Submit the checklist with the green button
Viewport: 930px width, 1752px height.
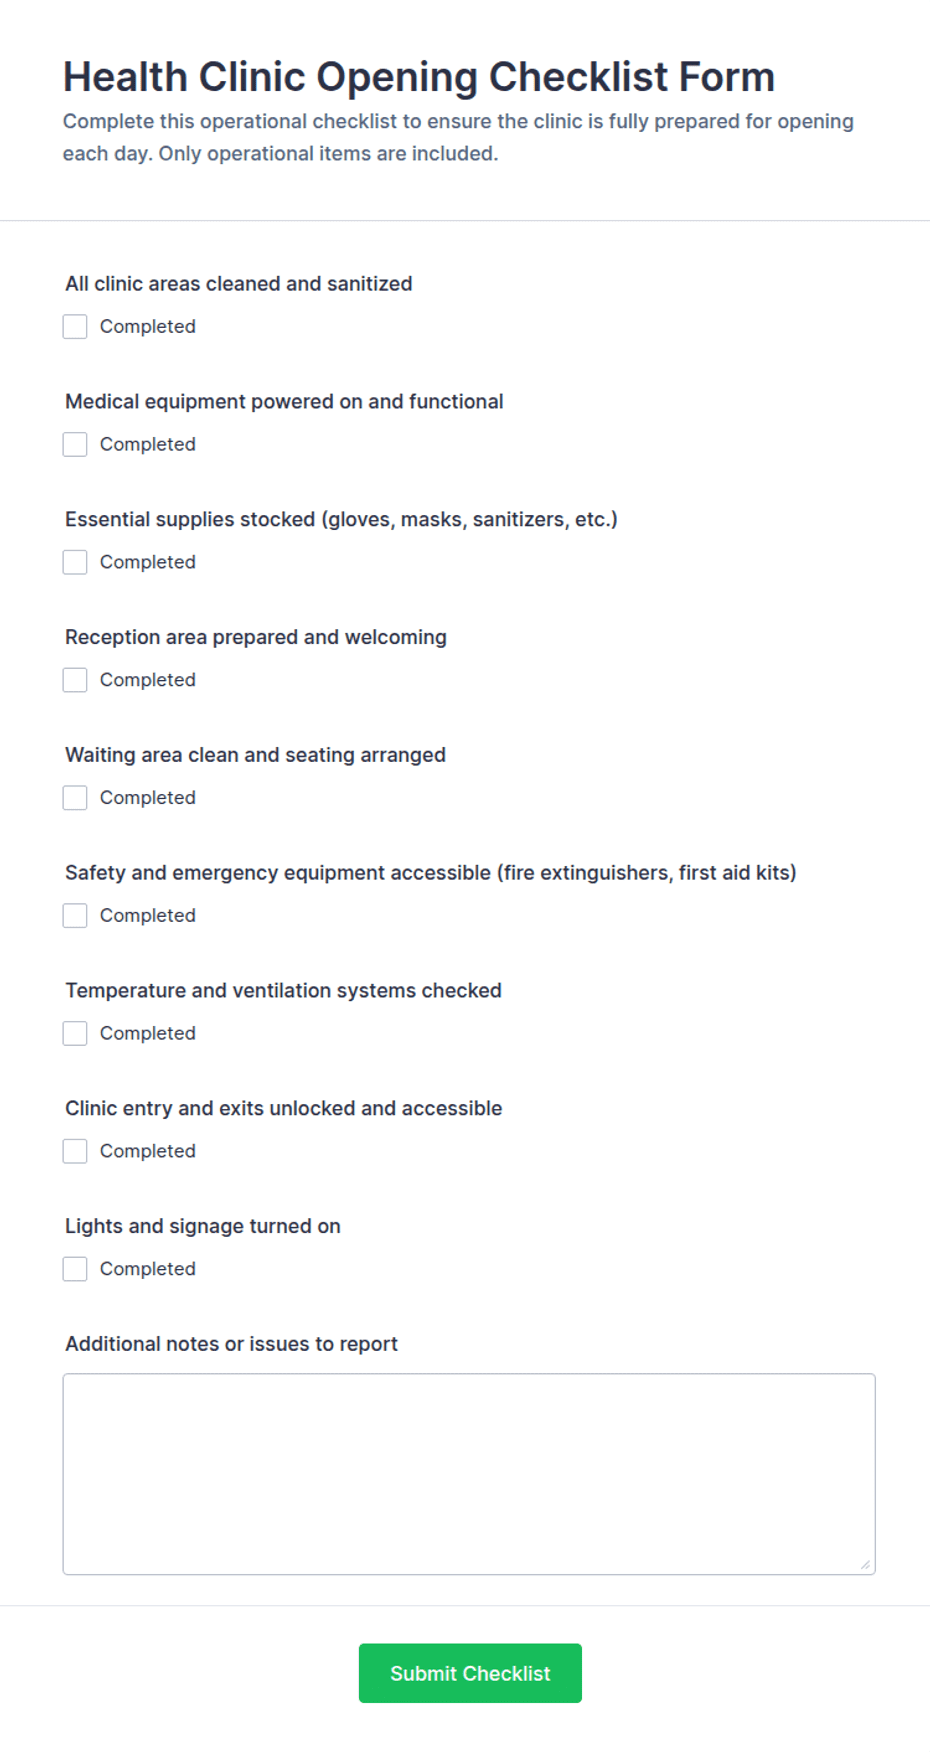click(470, 1673)
